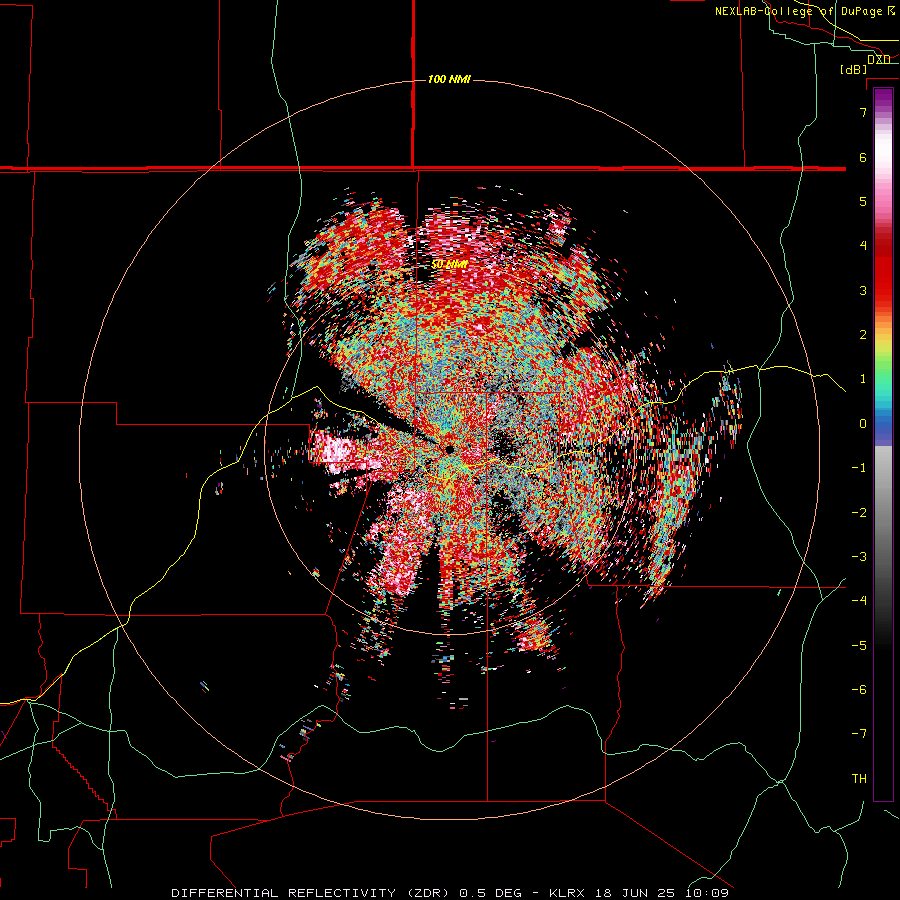Click the 0.5 DEG elevation text
The width and height of the screenshot is (900, 900).
490,893
